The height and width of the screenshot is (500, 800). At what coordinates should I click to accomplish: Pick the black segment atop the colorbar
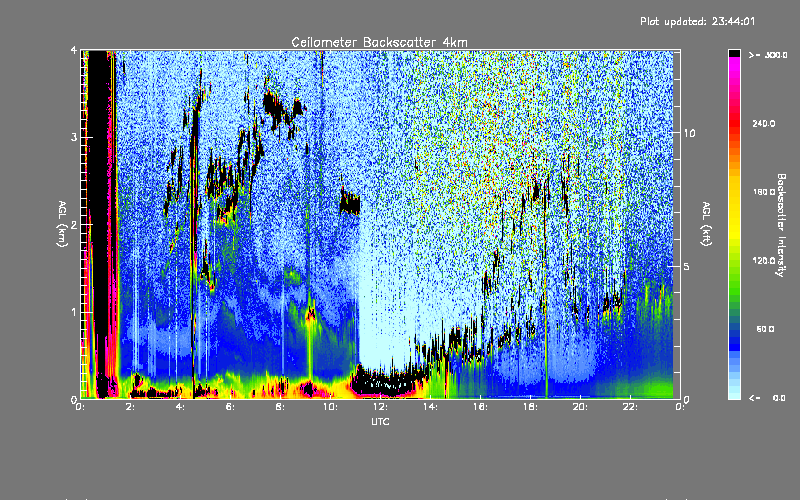(x=734, y=53)
